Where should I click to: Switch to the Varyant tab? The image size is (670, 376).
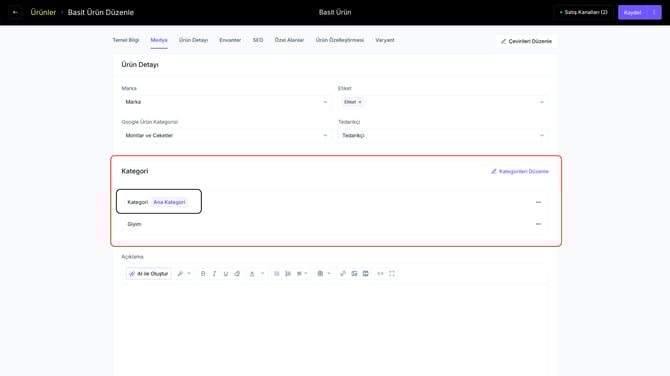pos(385,40)
